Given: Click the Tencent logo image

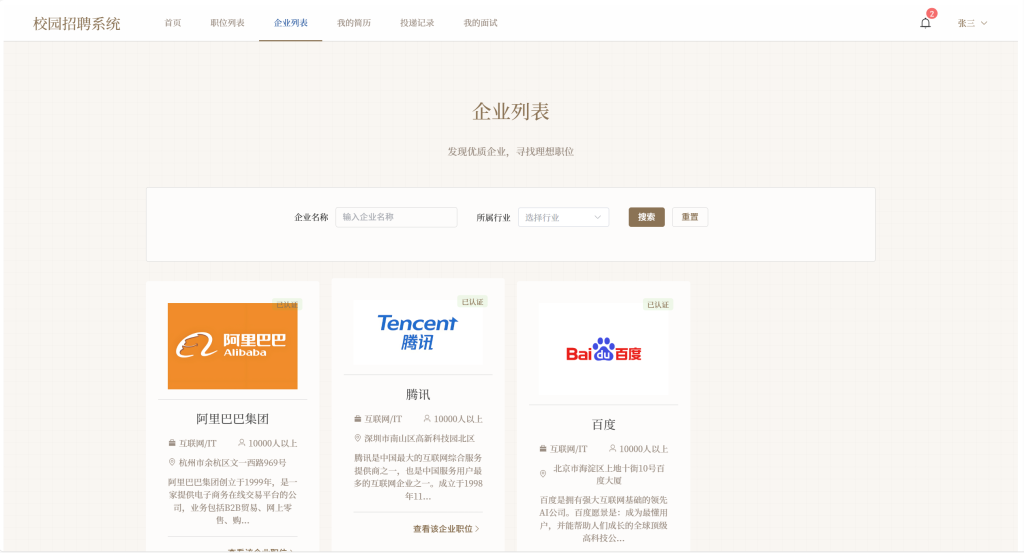Looking at the screenshot, I should point(418,332).
